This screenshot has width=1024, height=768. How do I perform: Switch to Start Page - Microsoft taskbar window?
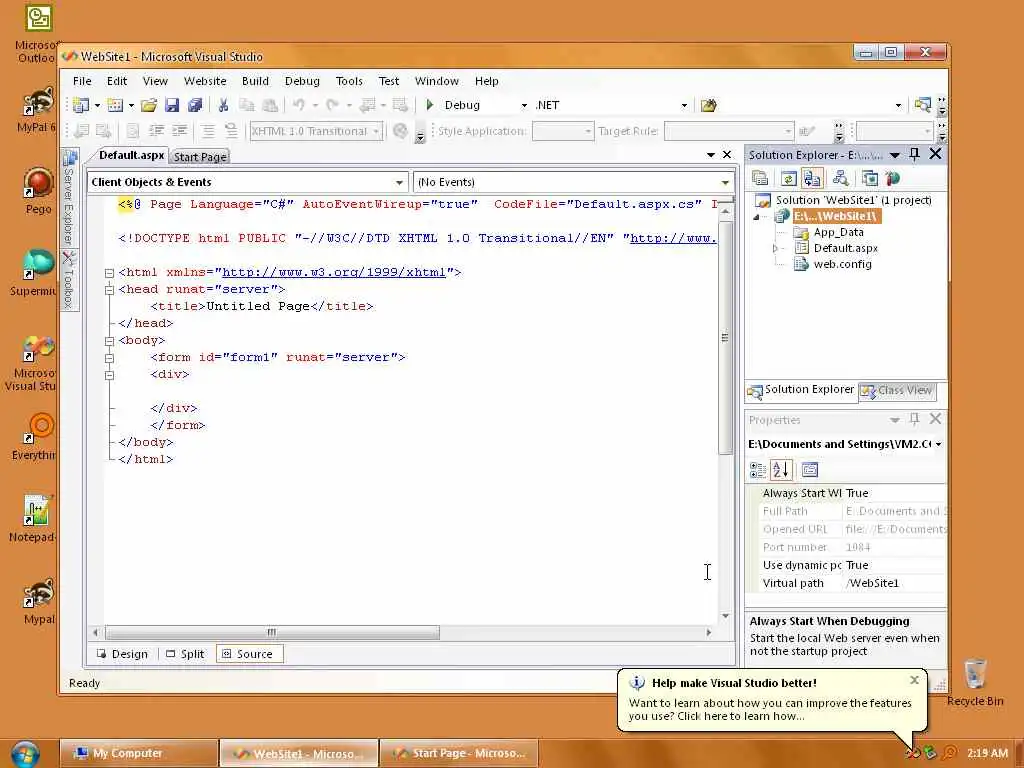(x=458, y=754)
